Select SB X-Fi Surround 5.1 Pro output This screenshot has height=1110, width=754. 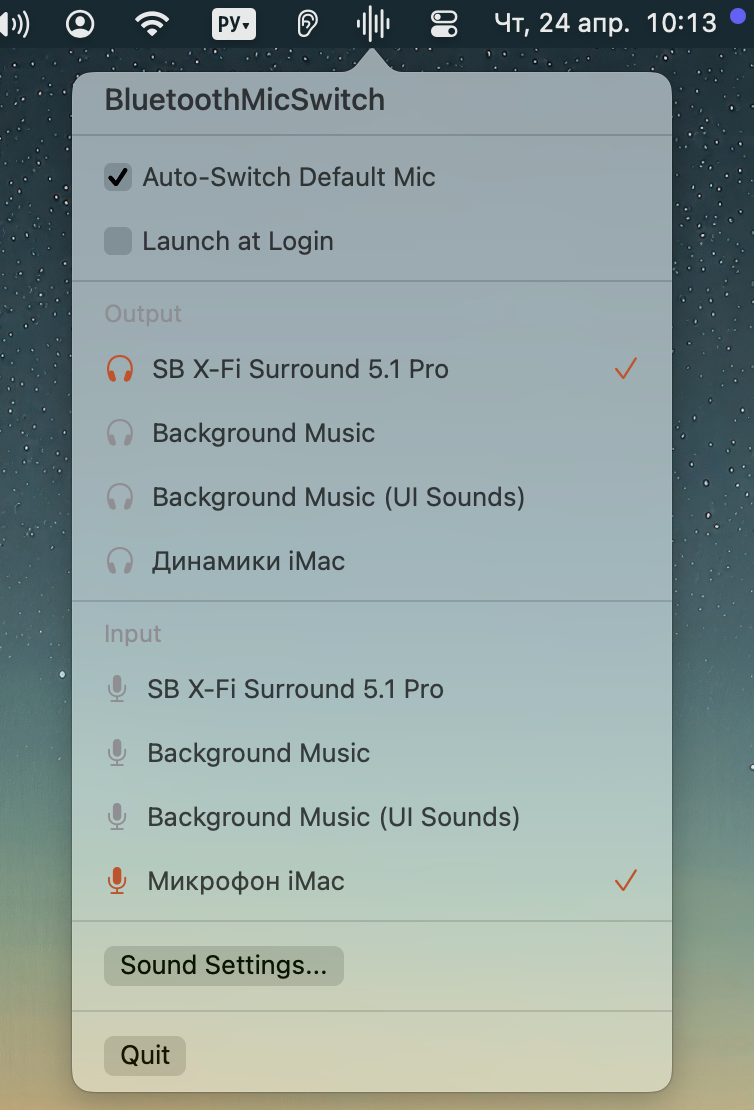(x=372, y=369)
